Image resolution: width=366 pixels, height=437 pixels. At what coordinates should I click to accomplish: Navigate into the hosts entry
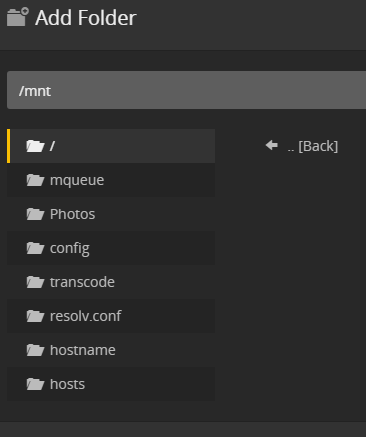[x=111, y=384]
